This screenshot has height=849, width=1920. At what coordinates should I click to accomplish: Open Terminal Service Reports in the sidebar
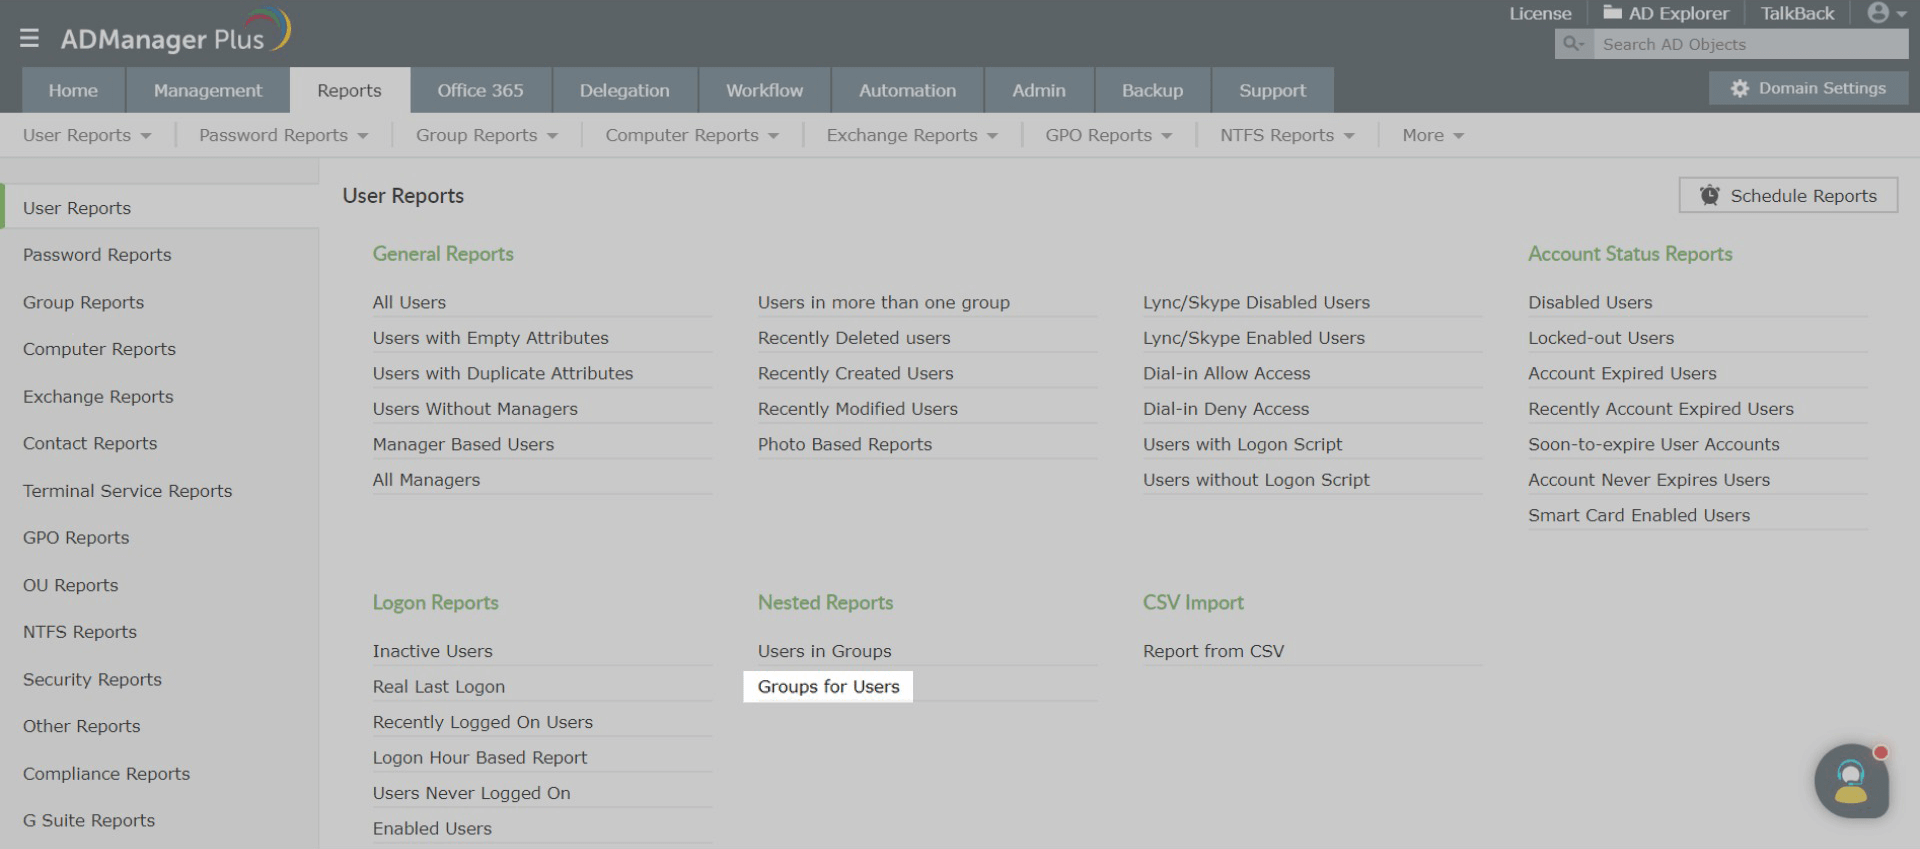click(127, 491)
